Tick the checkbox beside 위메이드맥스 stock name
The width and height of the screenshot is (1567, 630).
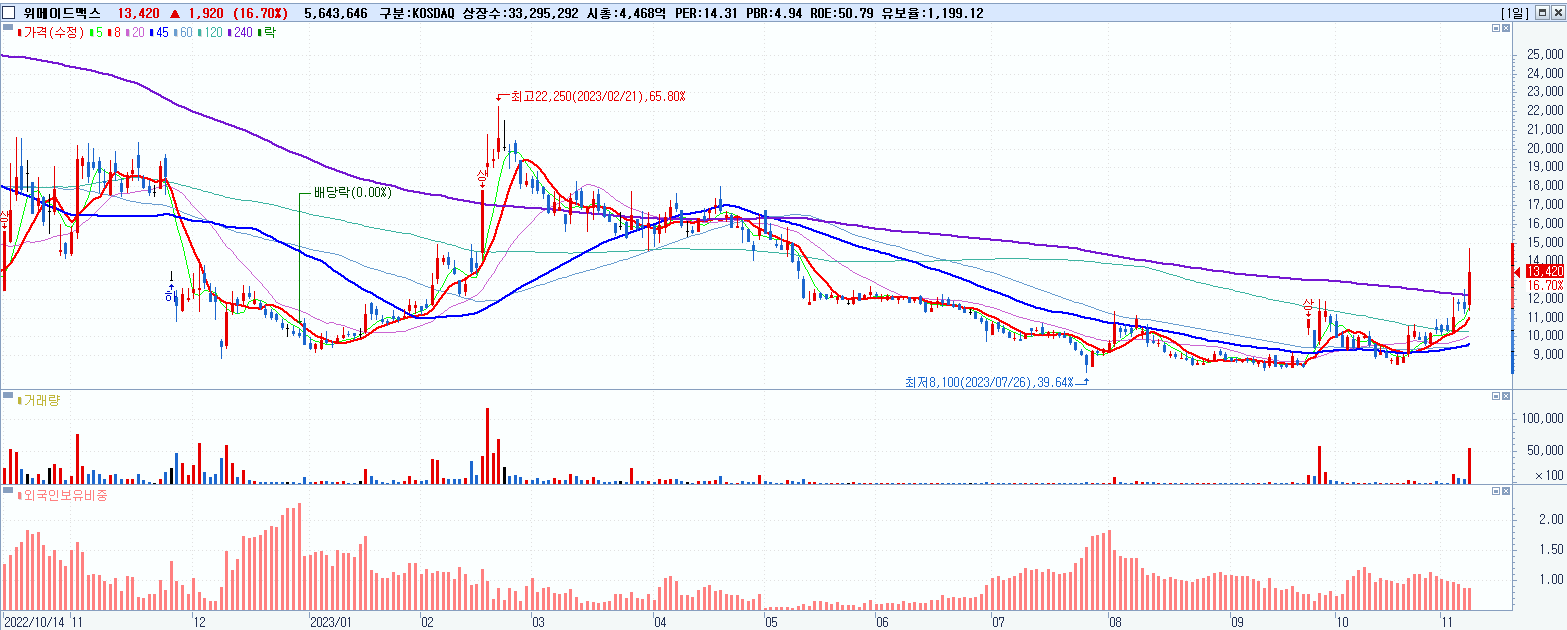pos(9,13)
